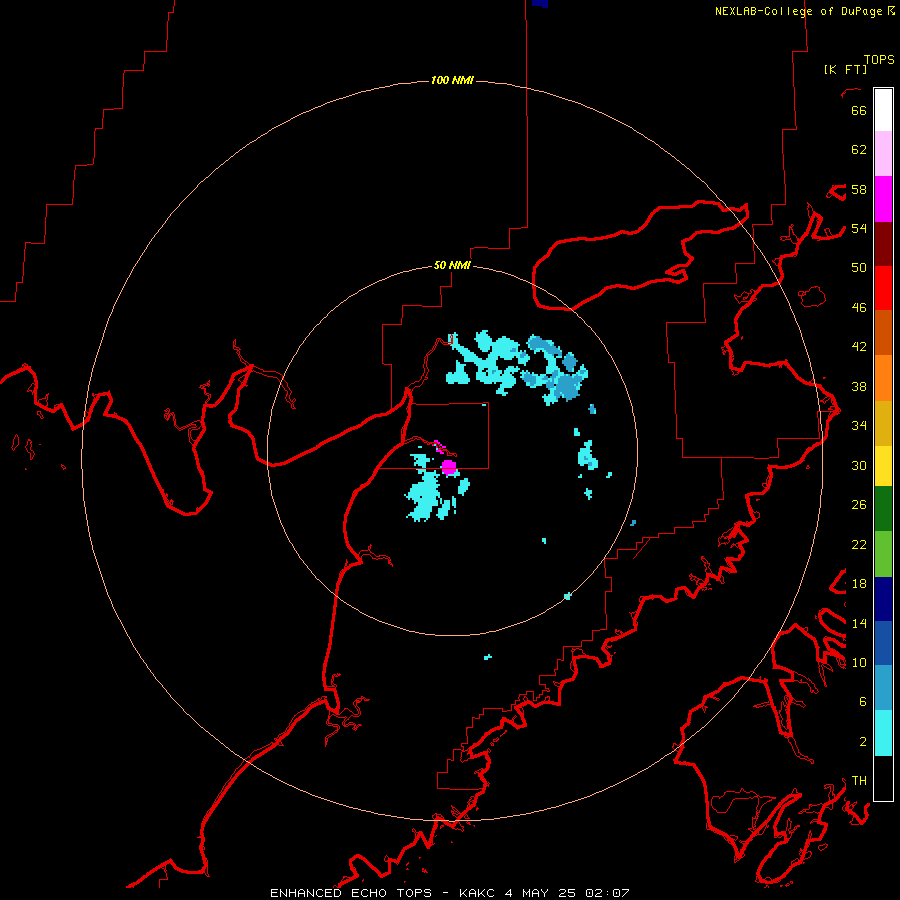Viewport: 900px width, 900px height.
Task: Click the "34" legend value
Action: coord(859,425)
